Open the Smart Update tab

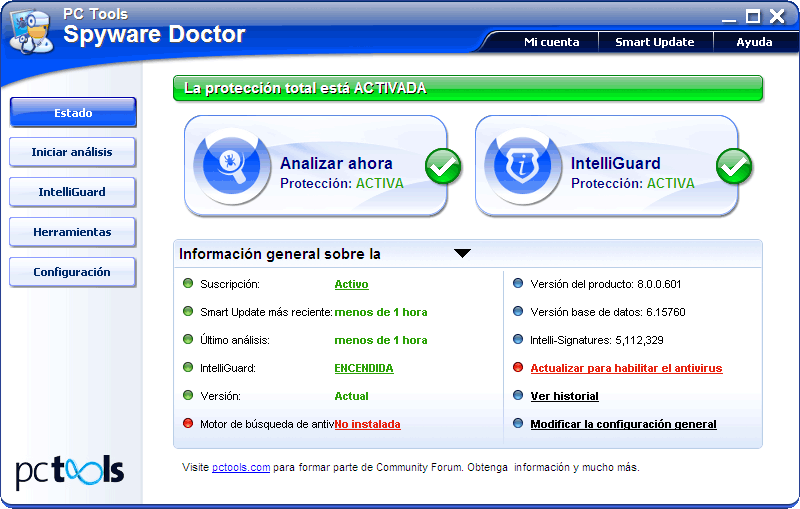click(654, 42)
